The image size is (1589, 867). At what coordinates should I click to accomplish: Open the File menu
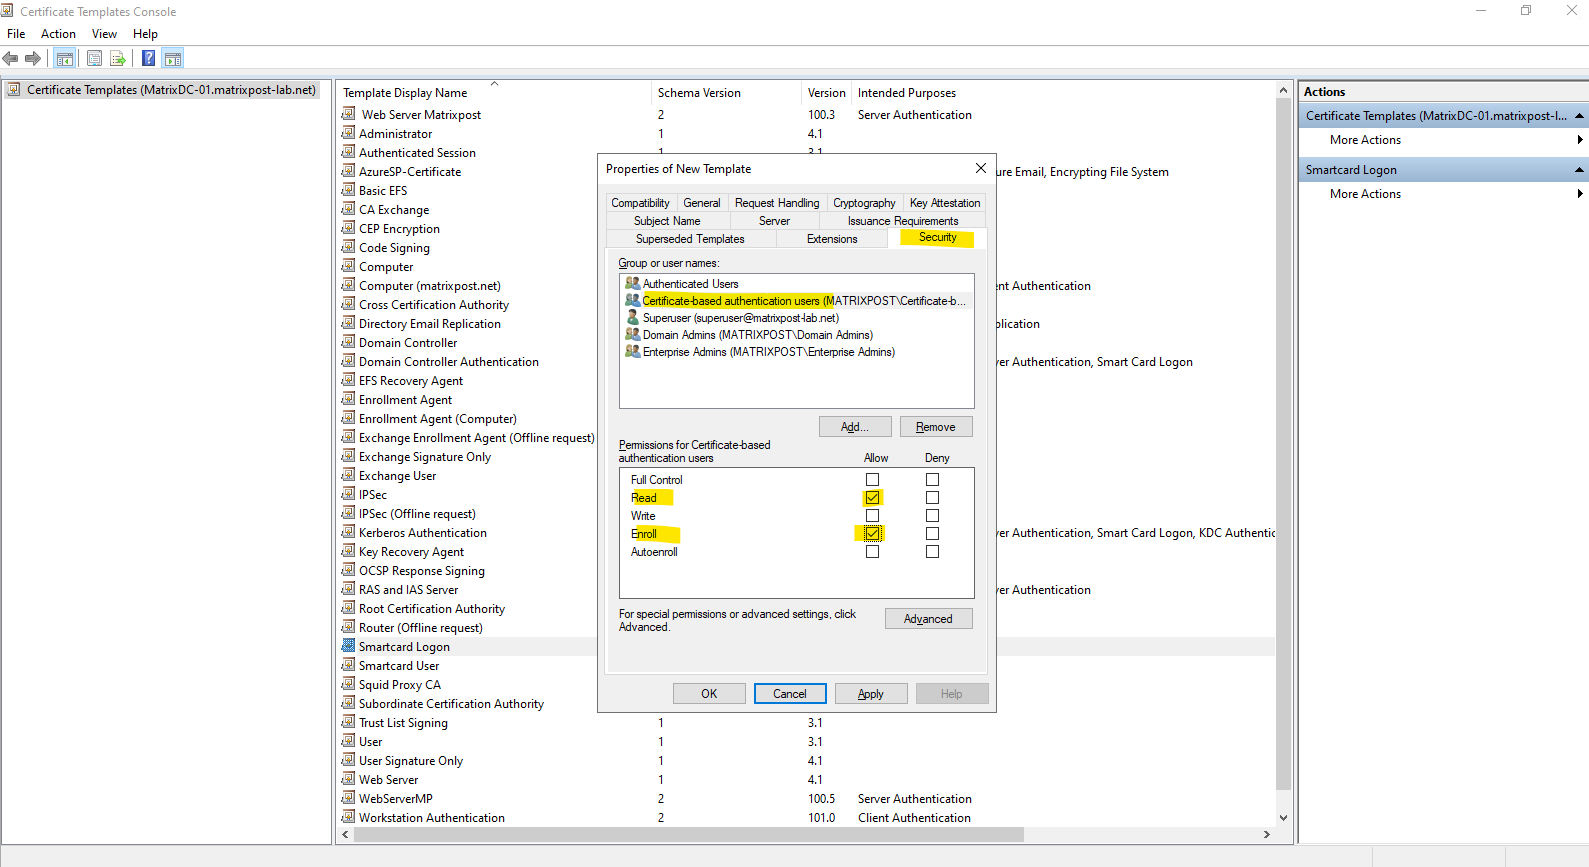tap(16, 34)
